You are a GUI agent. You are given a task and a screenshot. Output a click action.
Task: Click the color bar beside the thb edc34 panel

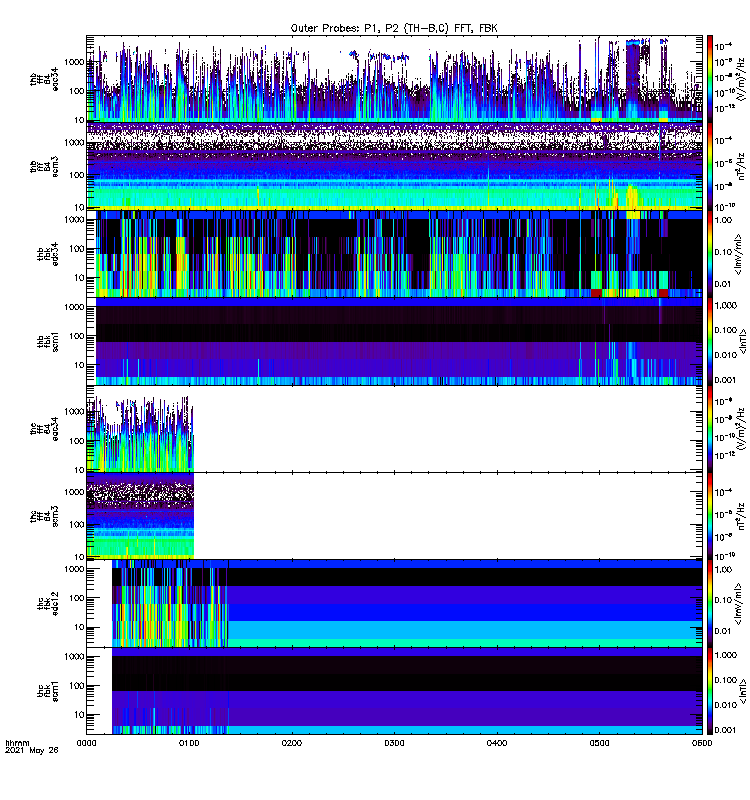(710, 254)
